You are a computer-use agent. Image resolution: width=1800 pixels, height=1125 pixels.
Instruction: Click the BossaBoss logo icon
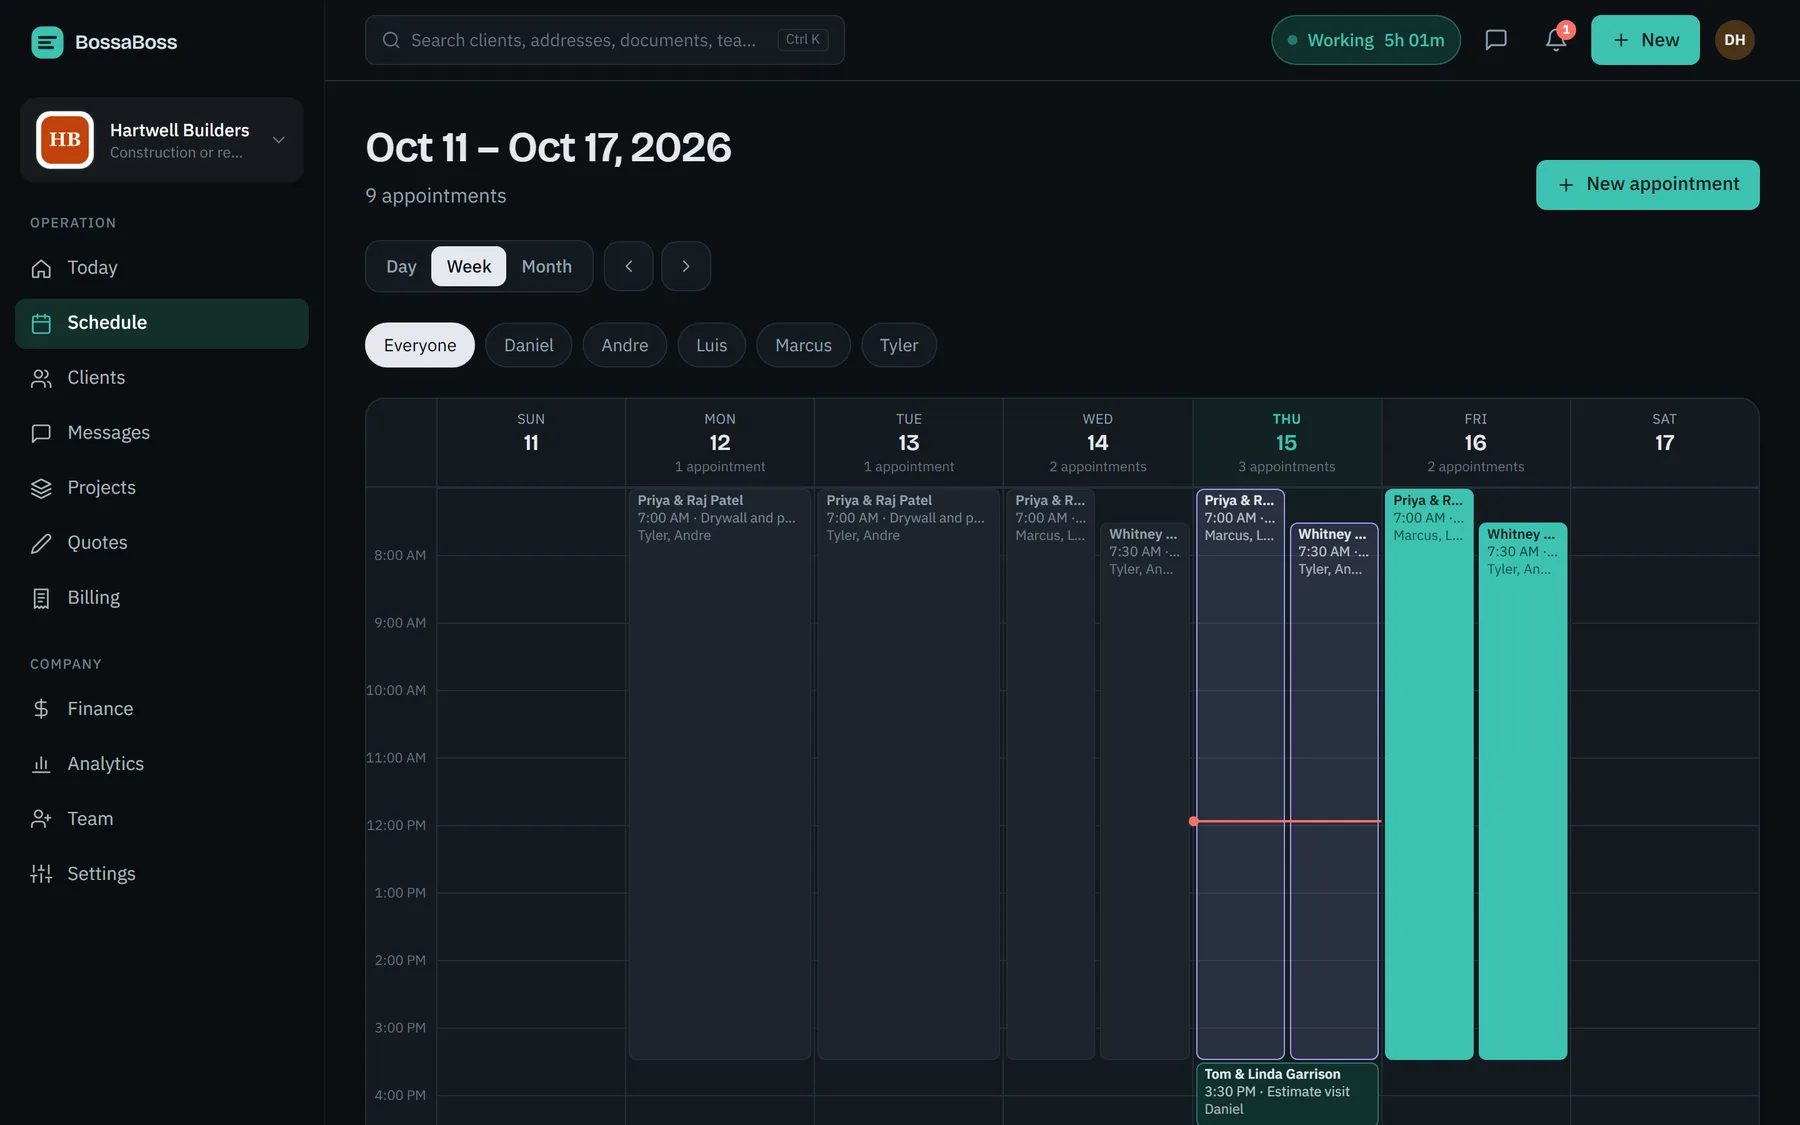[47, 42]
